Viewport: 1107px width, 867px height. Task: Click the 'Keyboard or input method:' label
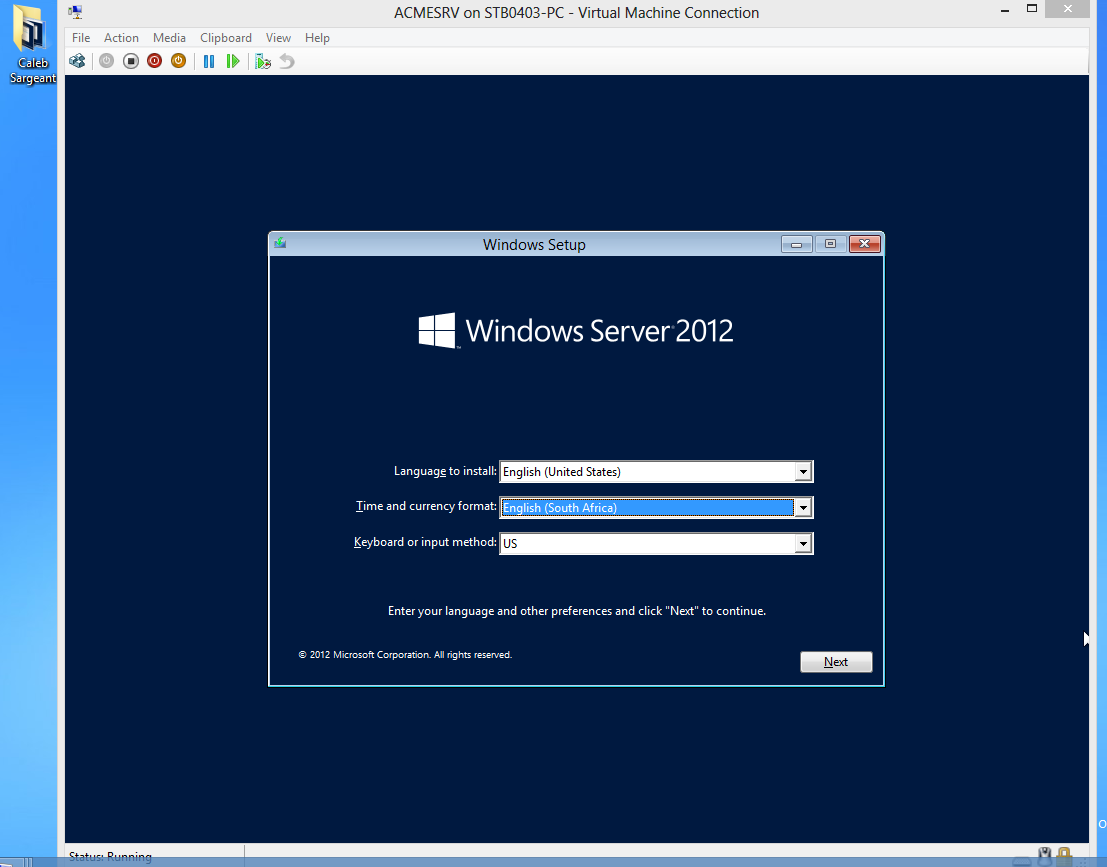[425, 542]
